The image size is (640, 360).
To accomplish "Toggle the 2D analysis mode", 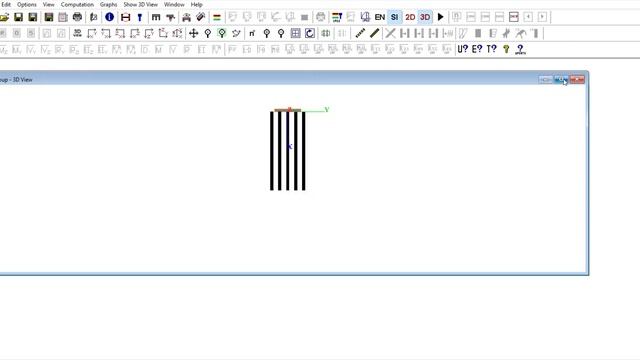I will 410,17.
